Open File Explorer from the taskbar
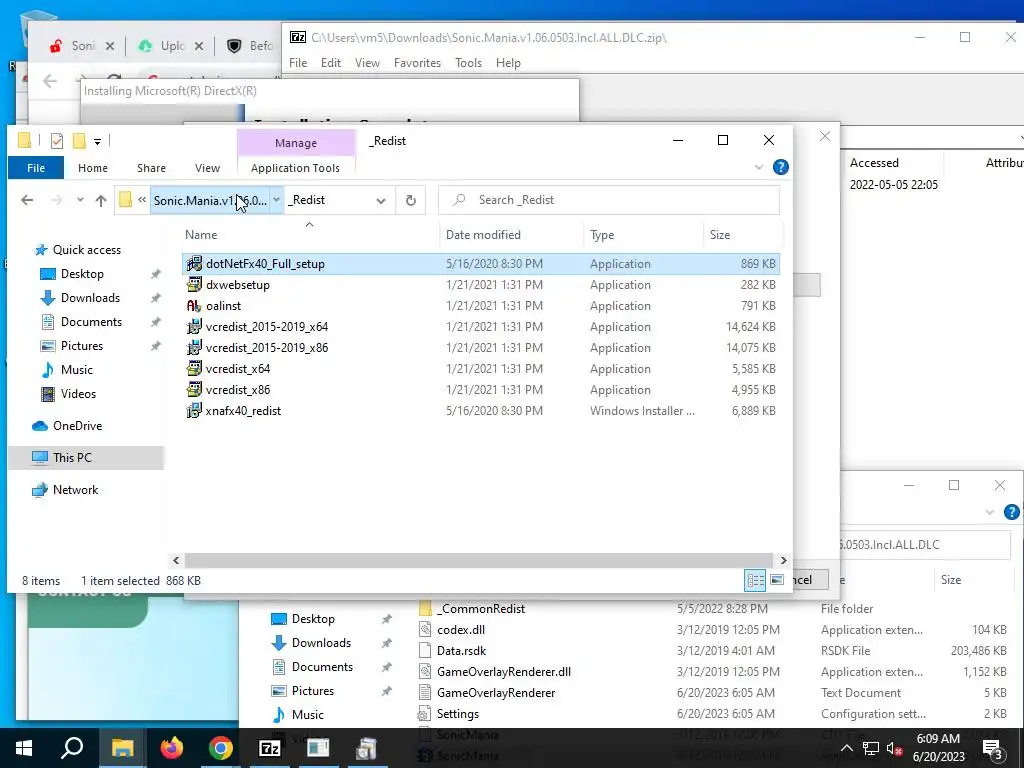Viewport: 1024px width, 768px height. (122, 748)
